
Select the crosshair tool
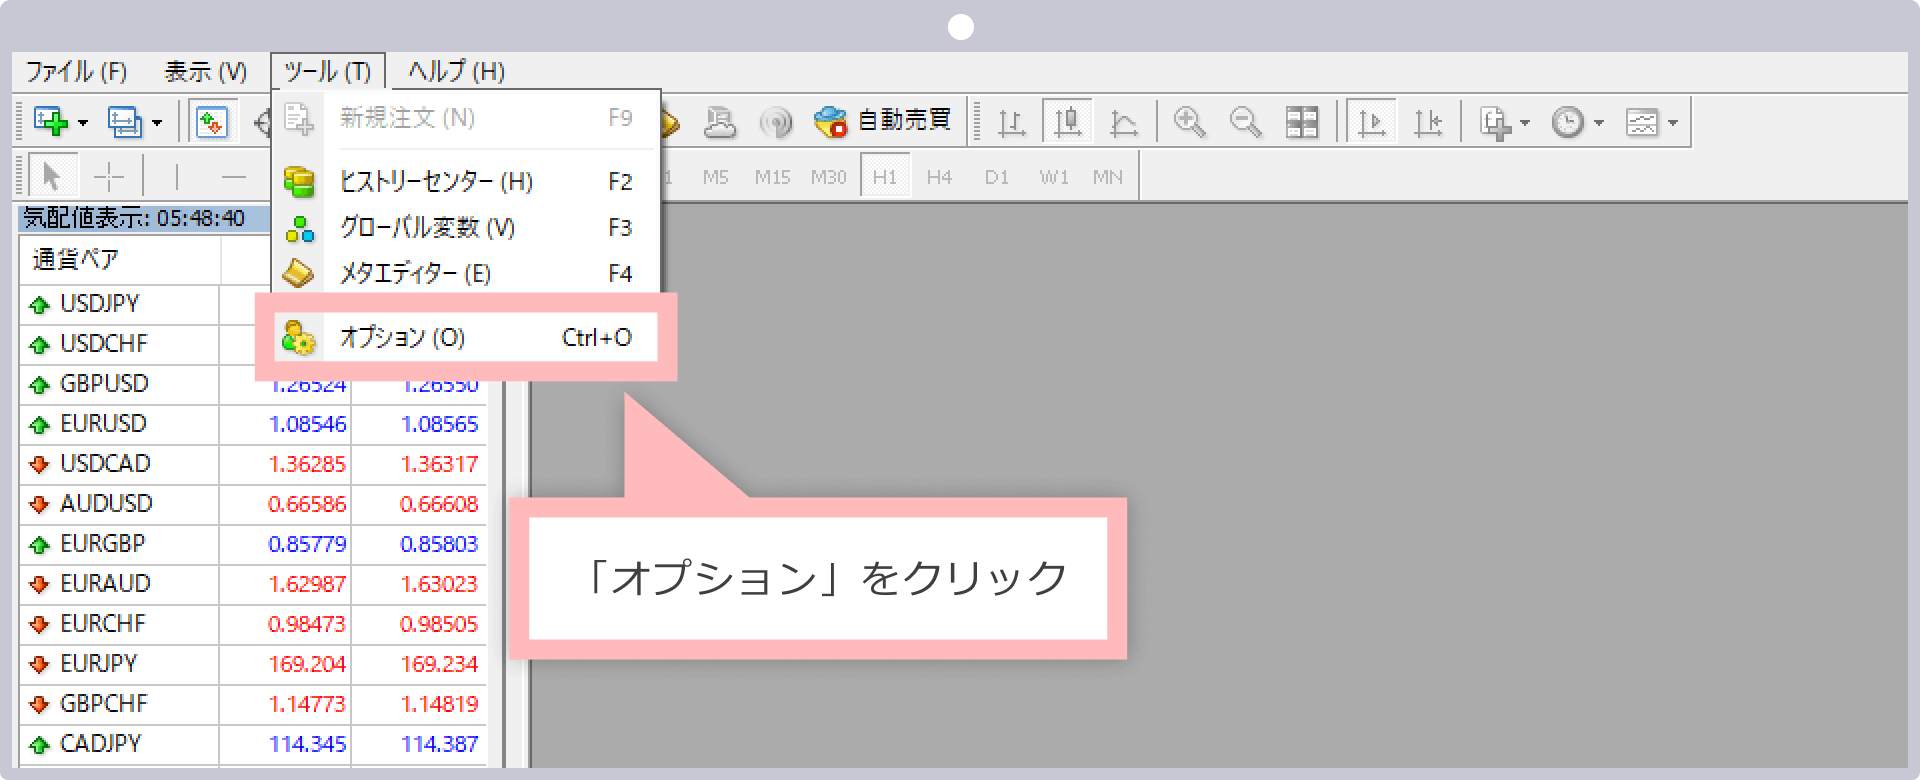point(108,177)
